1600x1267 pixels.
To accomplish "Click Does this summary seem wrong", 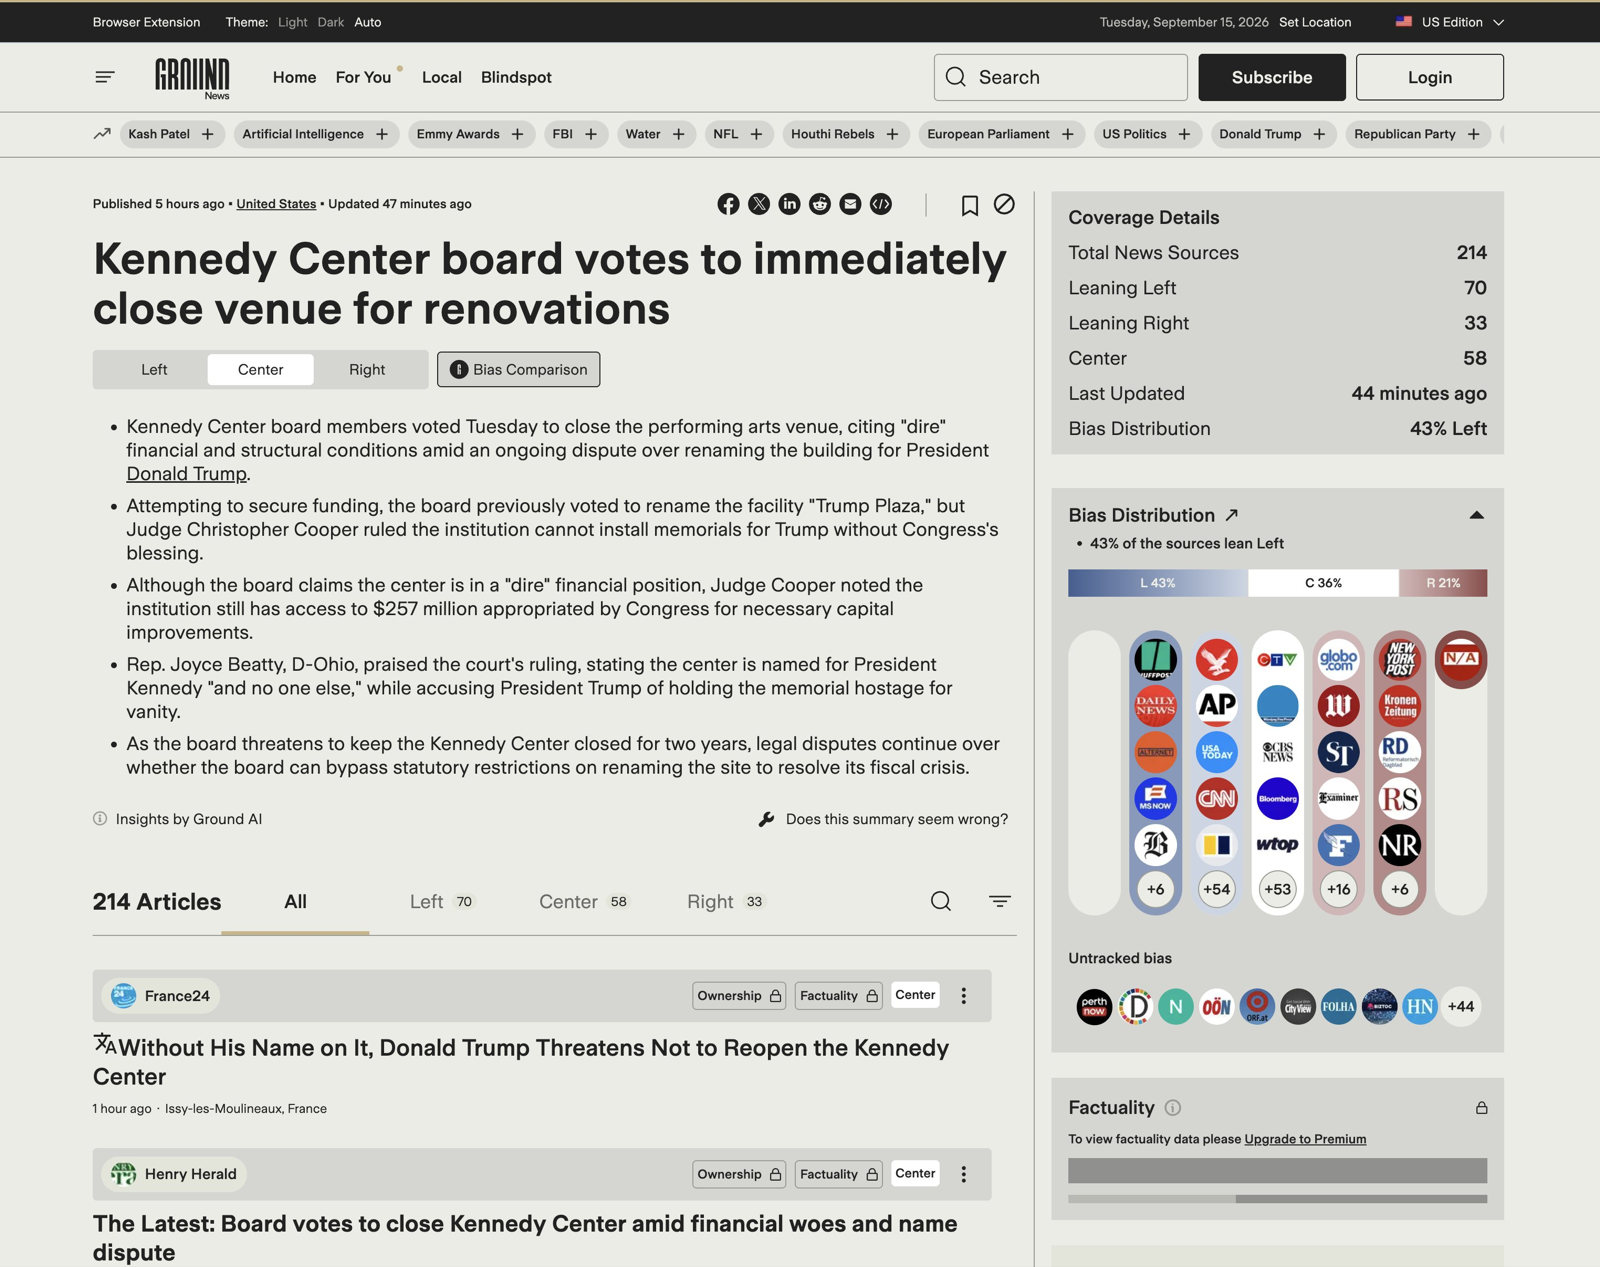I will pyautogui.click(x=883, y=819).
